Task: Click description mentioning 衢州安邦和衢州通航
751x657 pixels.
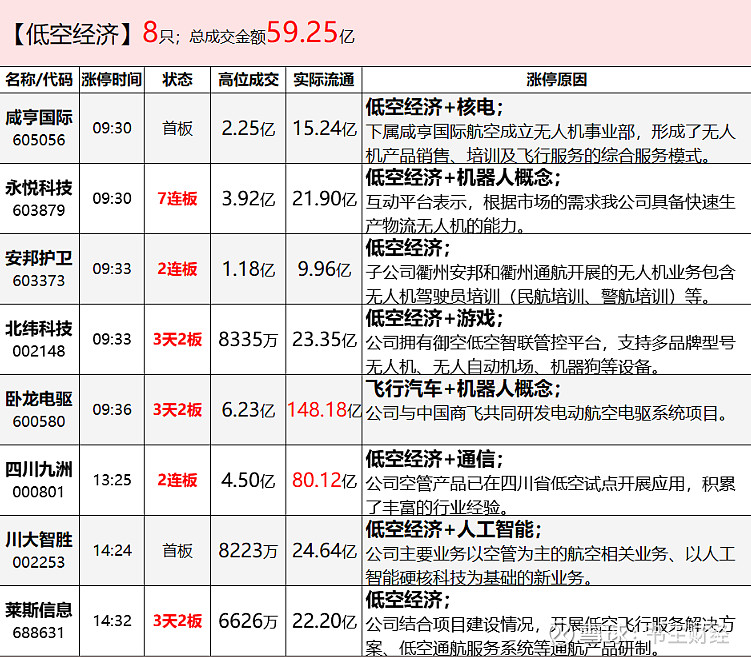Action: tap(550, 284)
